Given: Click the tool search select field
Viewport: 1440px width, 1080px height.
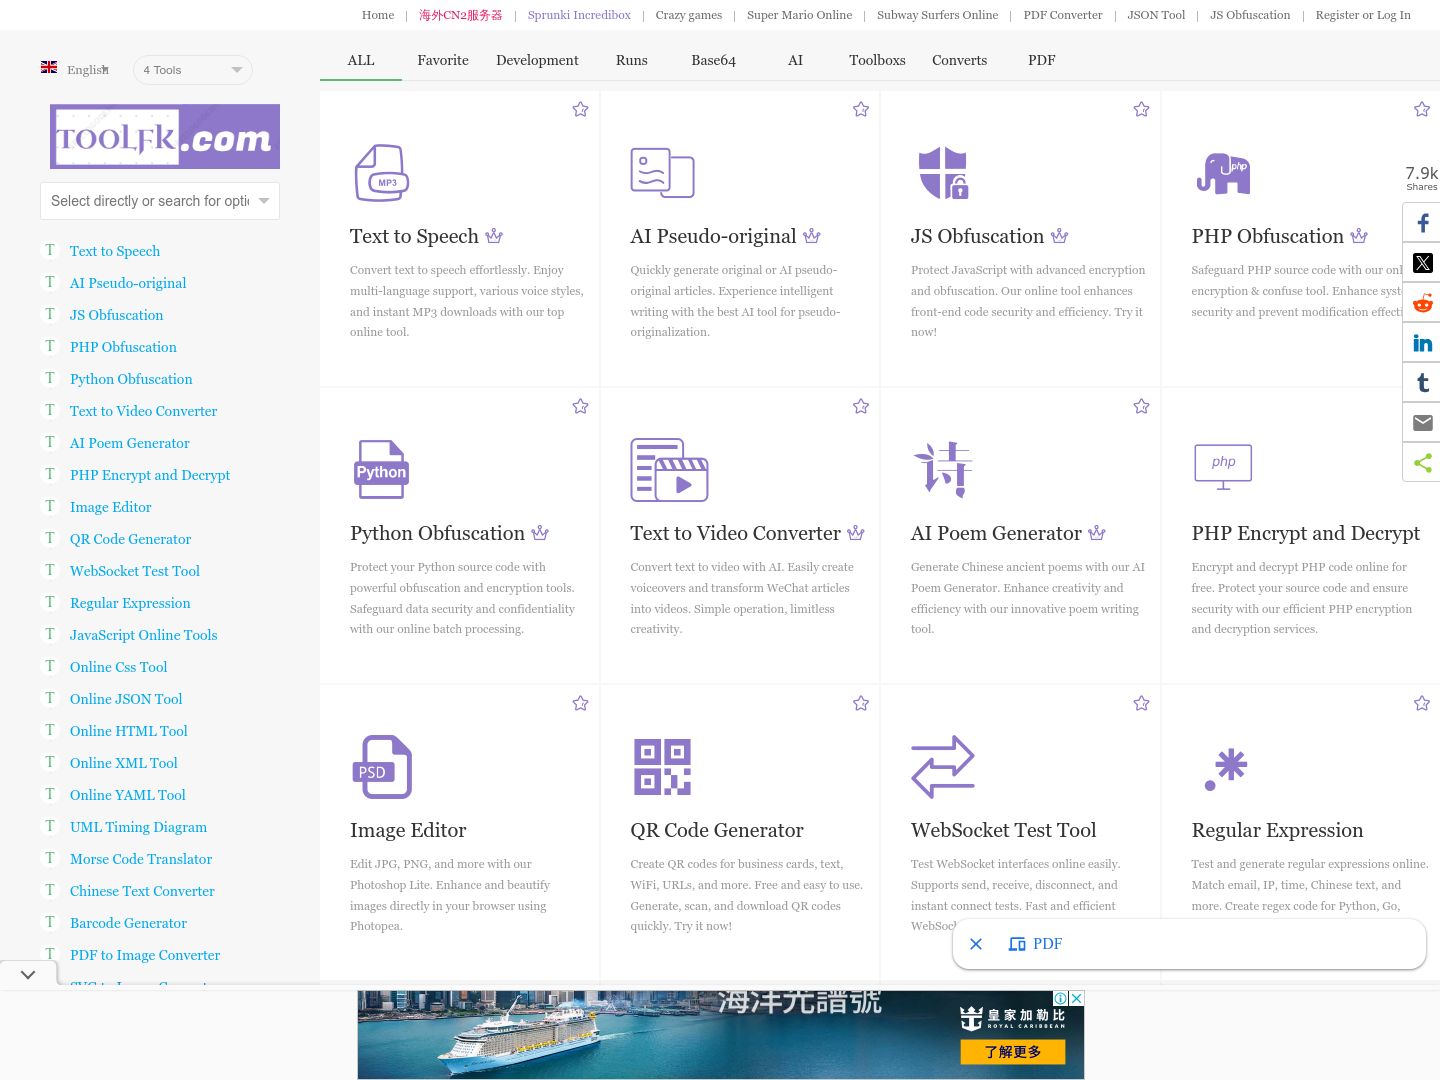Looking at the screenshot, I should tap(160, 201).
